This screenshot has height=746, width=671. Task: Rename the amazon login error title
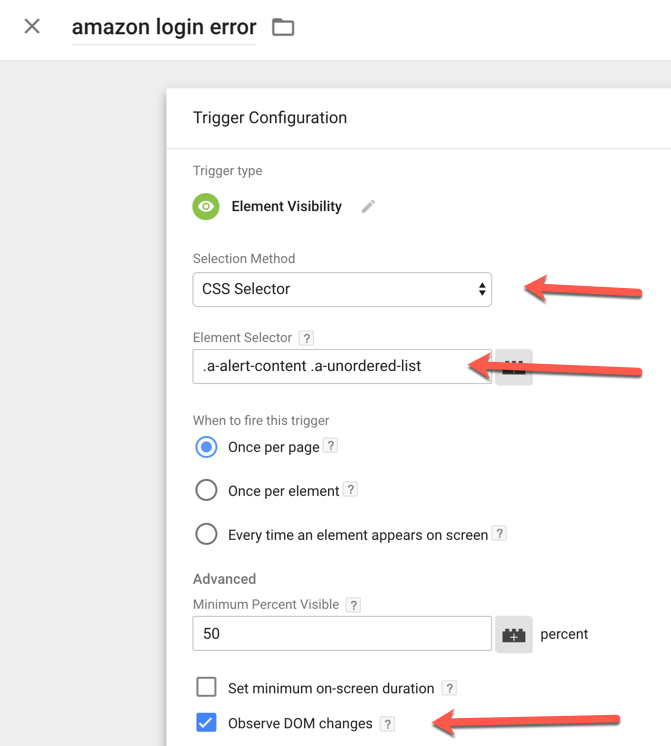point(164,27)
